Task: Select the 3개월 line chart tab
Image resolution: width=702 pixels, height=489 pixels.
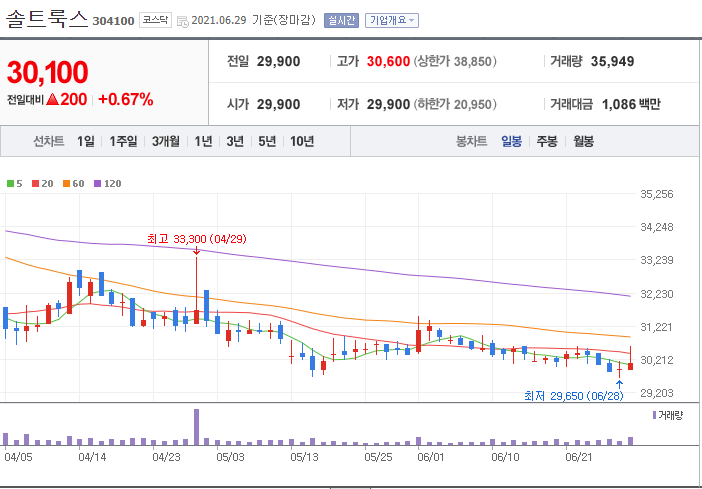Action: point(165,142)
